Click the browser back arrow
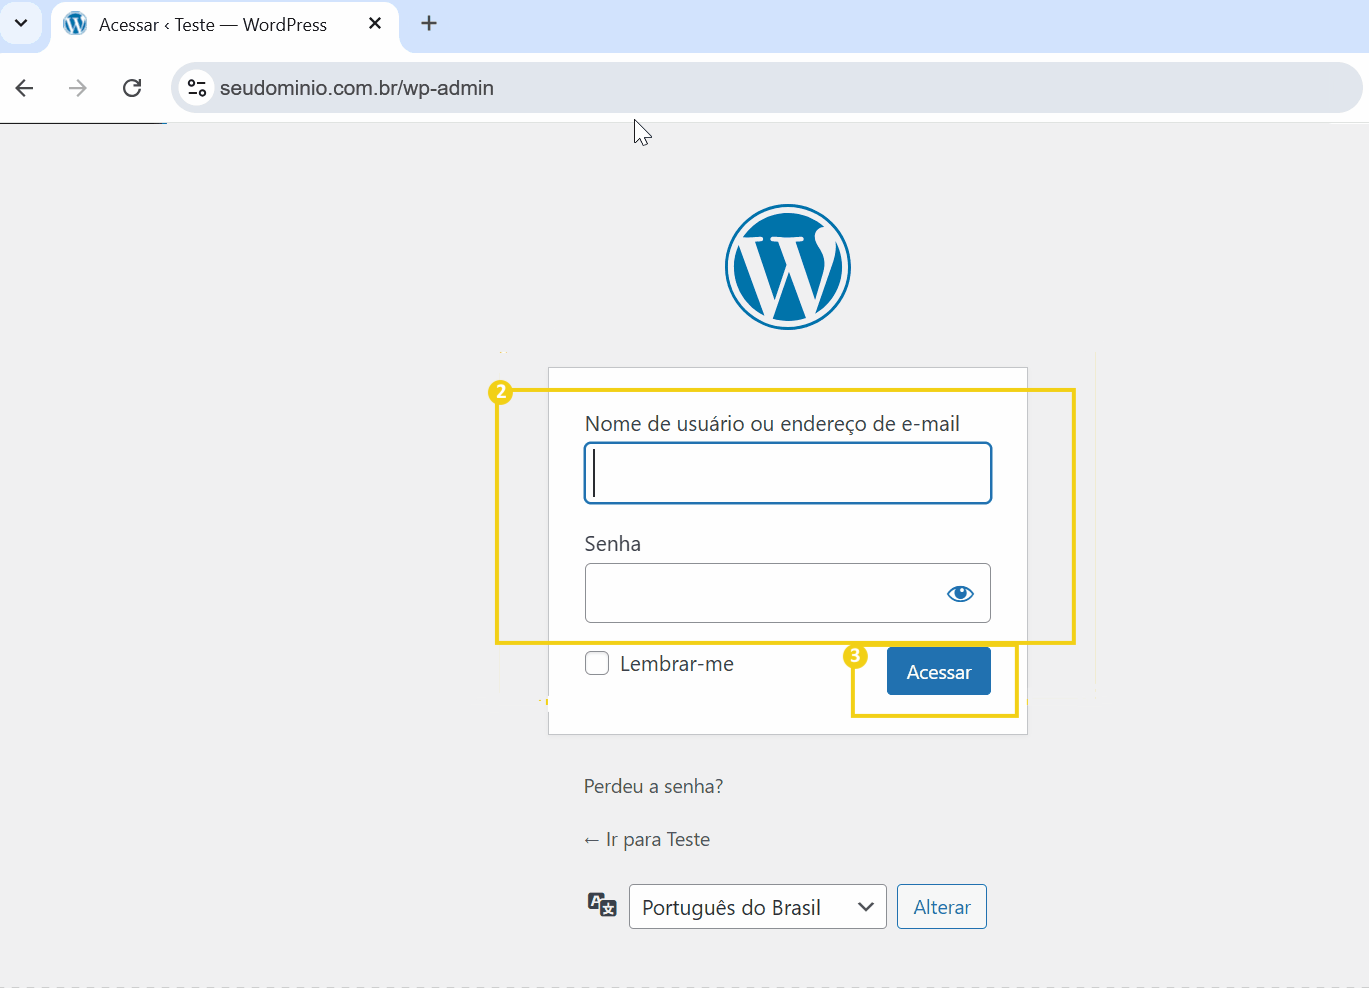Viewport: 1369px width, 988px height. [25, 88]
